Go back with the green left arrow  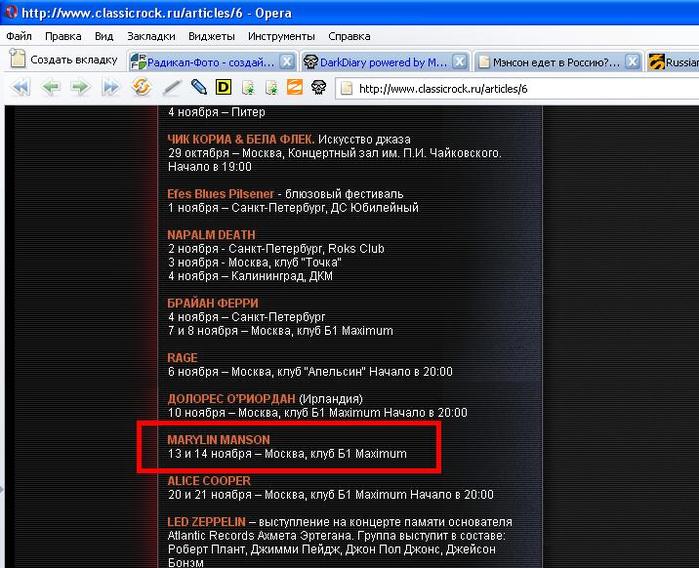click(50, 87)
